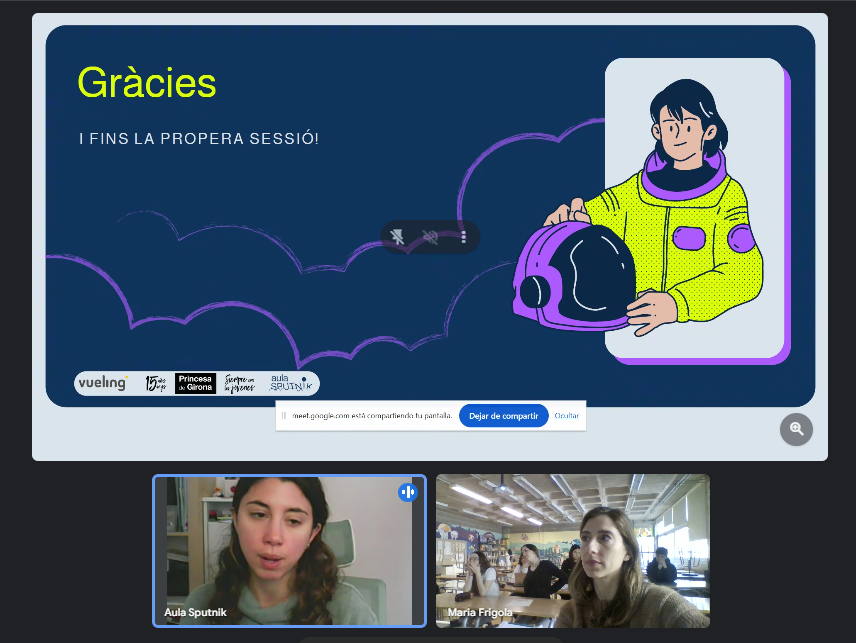Click the I FINS LA PROPERA SESSIÓ text
Image resolution: width=856 pixels, height=643 pixels.
click(x=199, y=138)
